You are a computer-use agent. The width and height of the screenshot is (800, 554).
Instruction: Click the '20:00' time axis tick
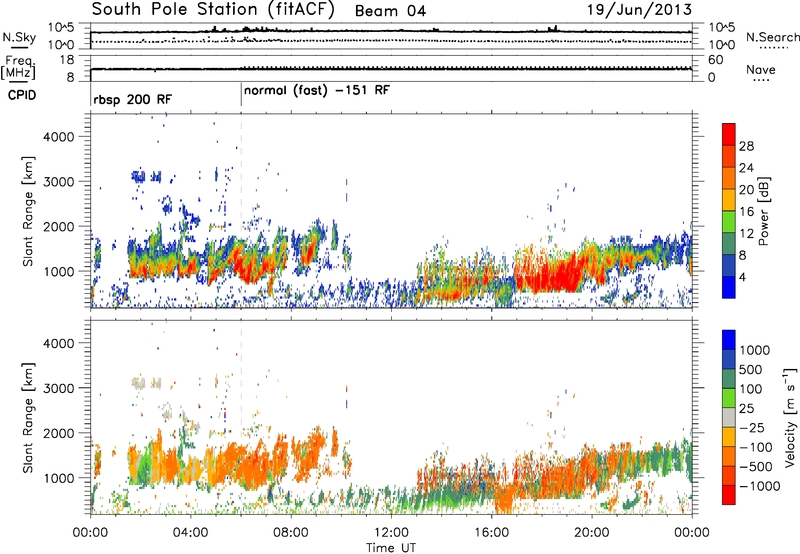(x=591, y=533)
